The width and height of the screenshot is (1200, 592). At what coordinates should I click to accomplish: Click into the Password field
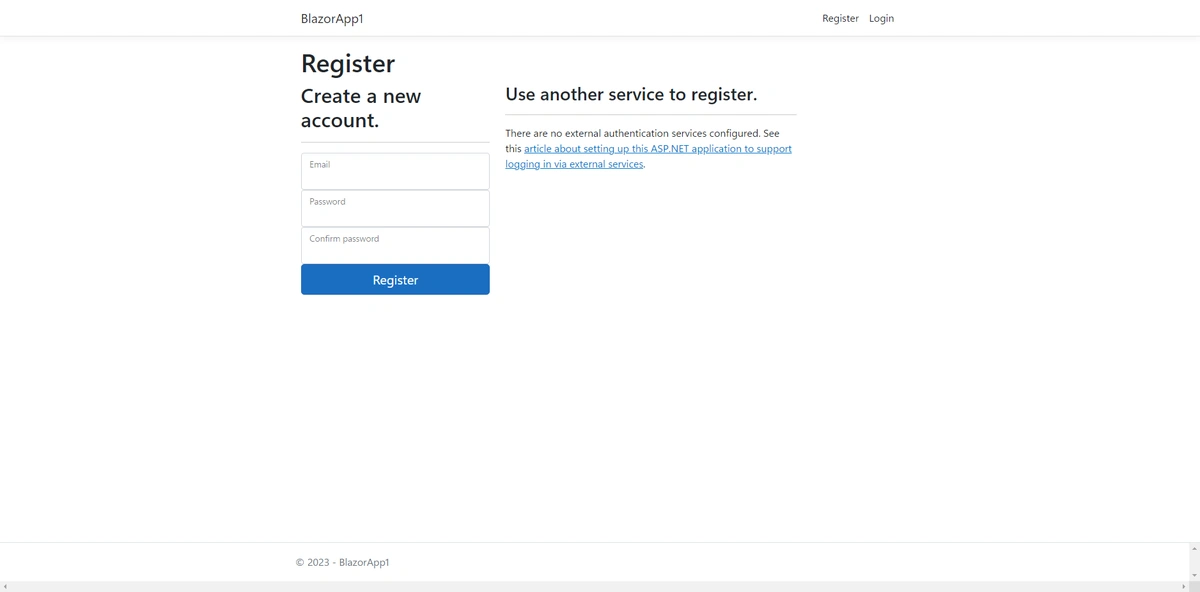pyautogui.click(x=395, y=209)
